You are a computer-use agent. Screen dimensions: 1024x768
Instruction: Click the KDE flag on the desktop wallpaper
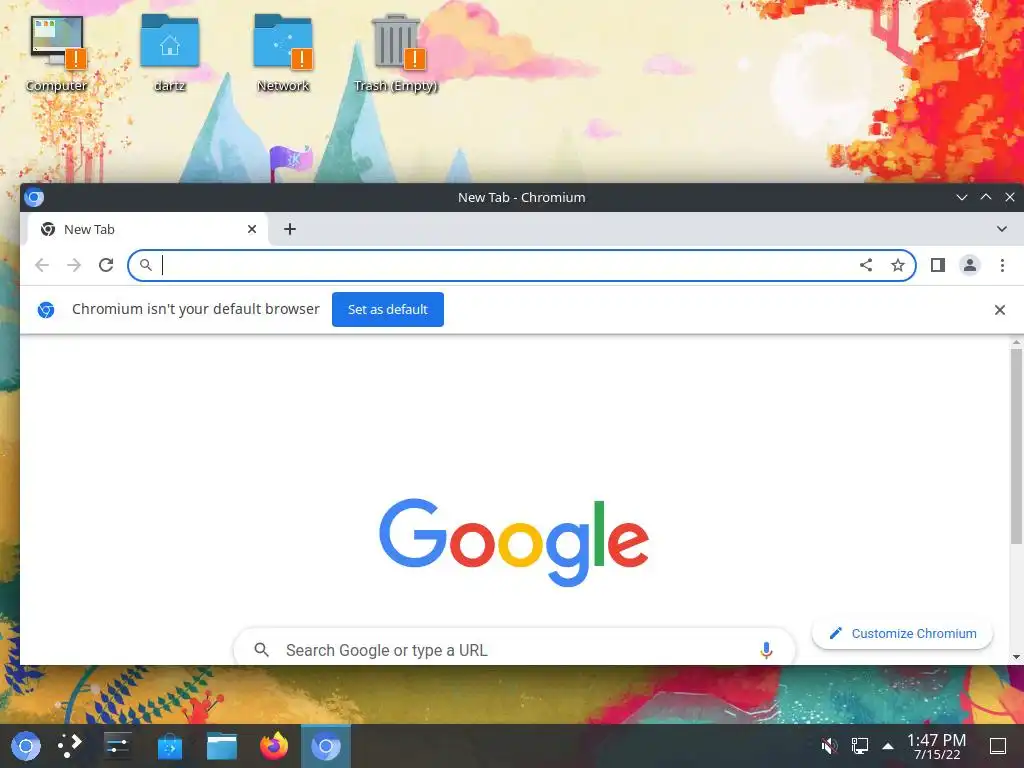click(x=291, y=162)
